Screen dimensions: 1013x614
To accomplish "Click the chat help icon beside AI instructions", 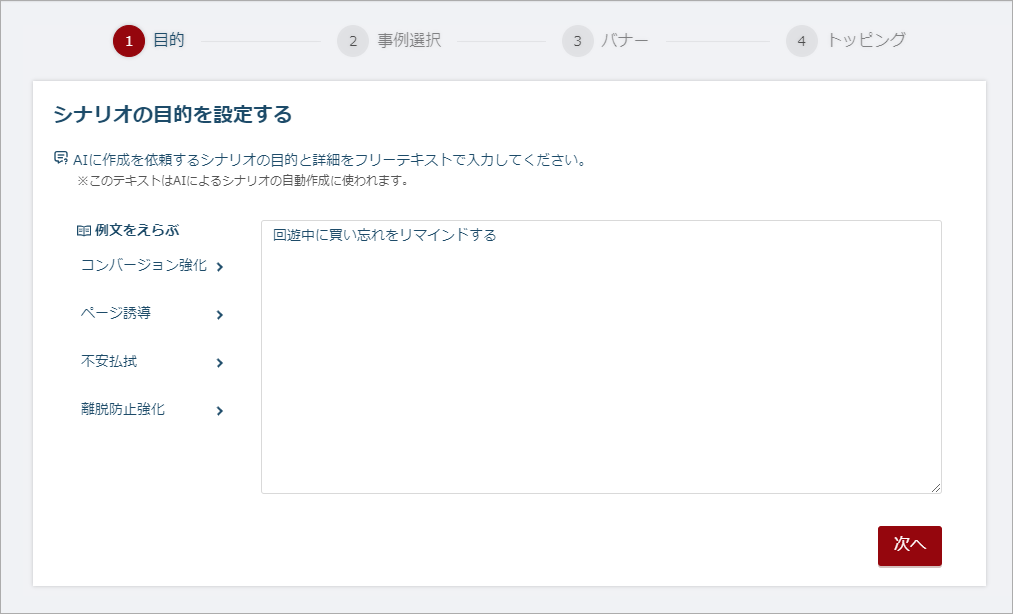I will pyautogui.click(x=61, y=158).
